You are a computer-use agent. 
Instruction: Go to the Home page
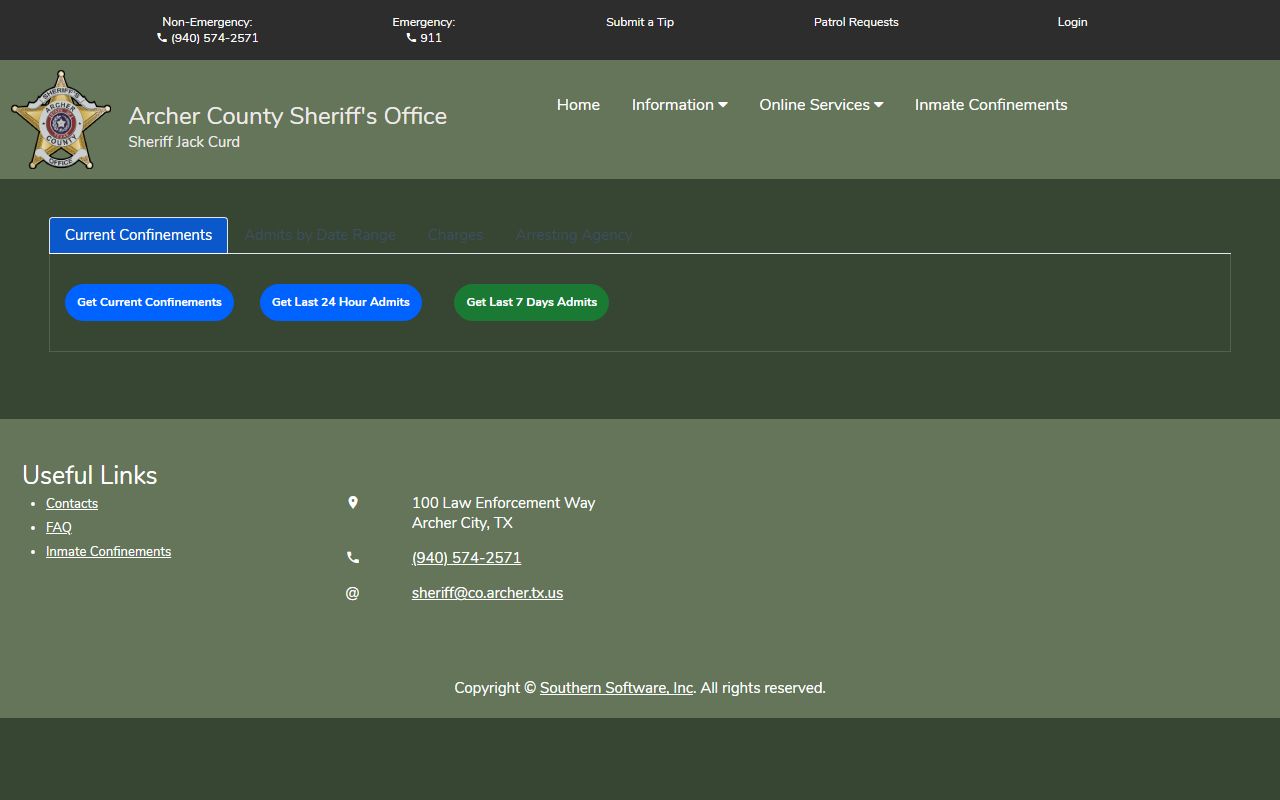click(578, 105)
